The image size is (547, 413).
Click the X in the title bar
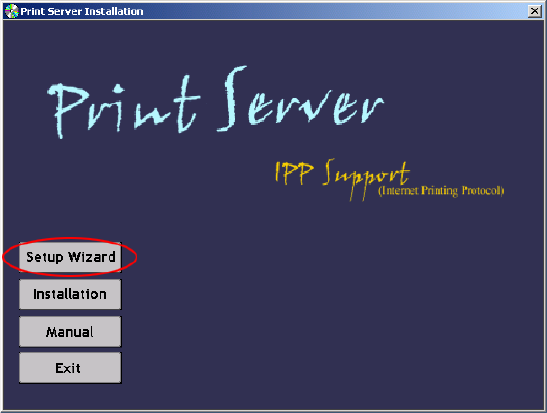(534, 11)
